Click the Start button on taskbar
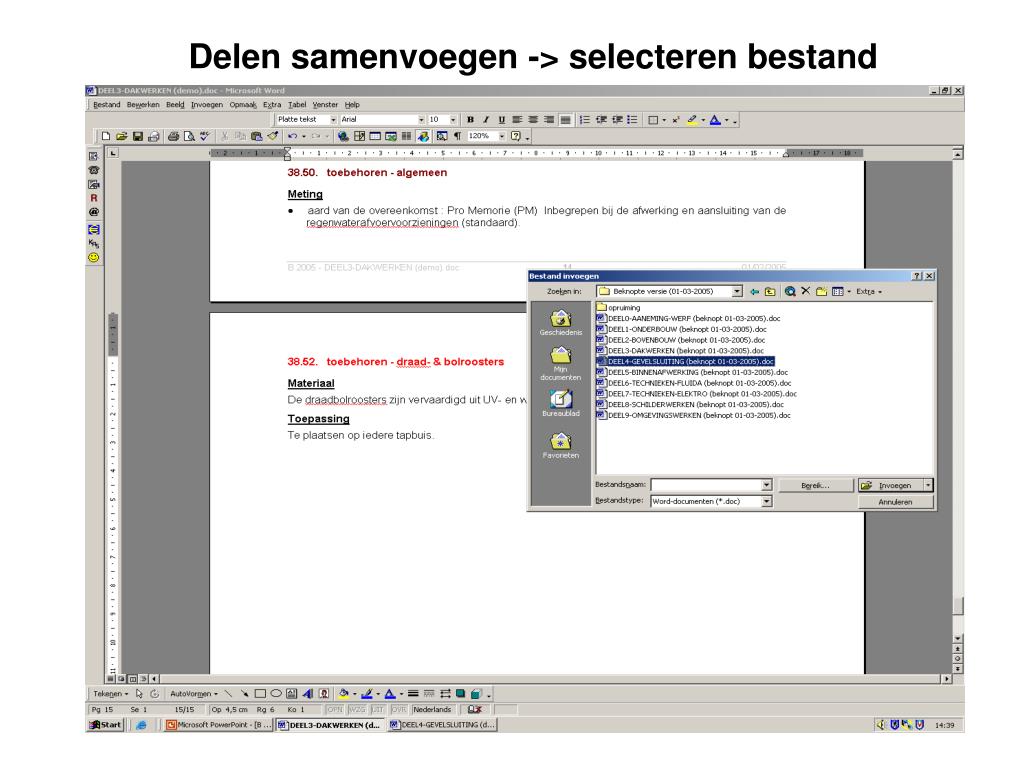 [x=106, y=725]
